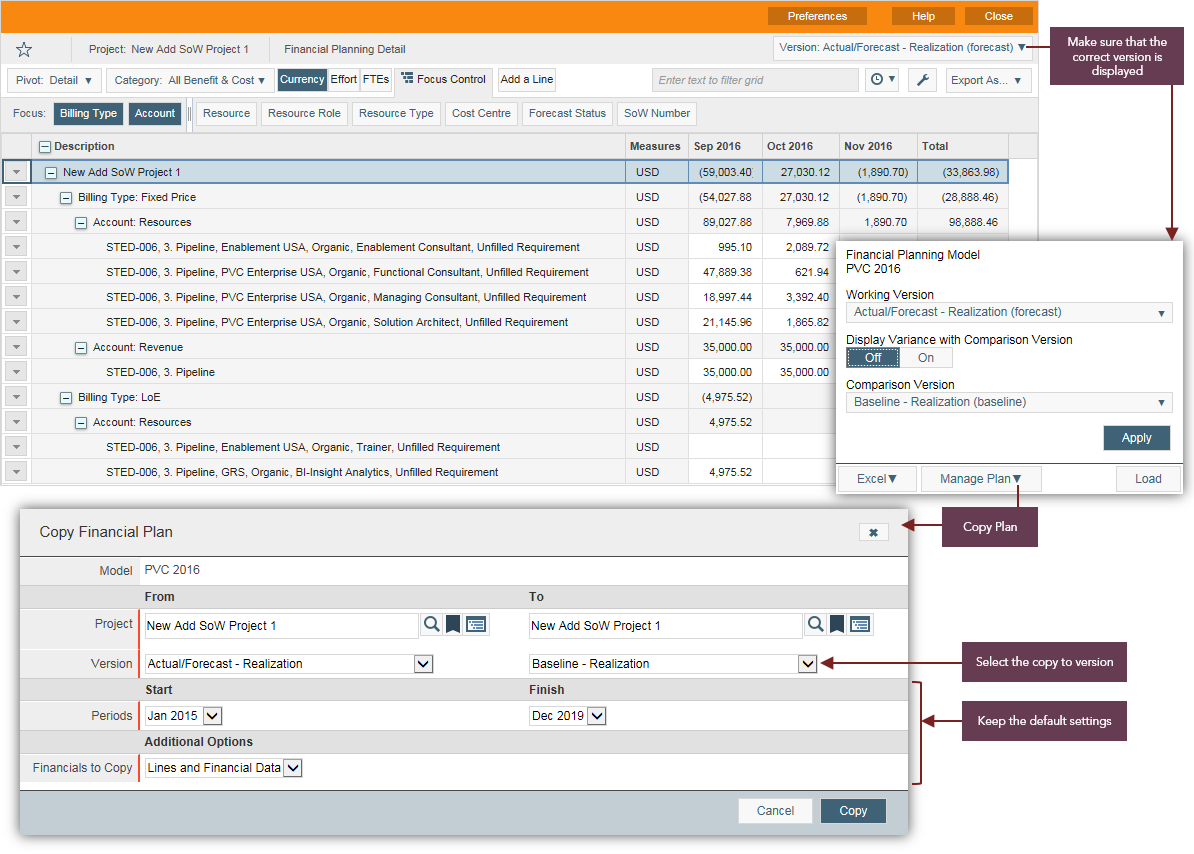This screenshot has width=1194, height=854.
Task: Turn variance display Off
Action: pyautogui.click(x=873, y=358)
